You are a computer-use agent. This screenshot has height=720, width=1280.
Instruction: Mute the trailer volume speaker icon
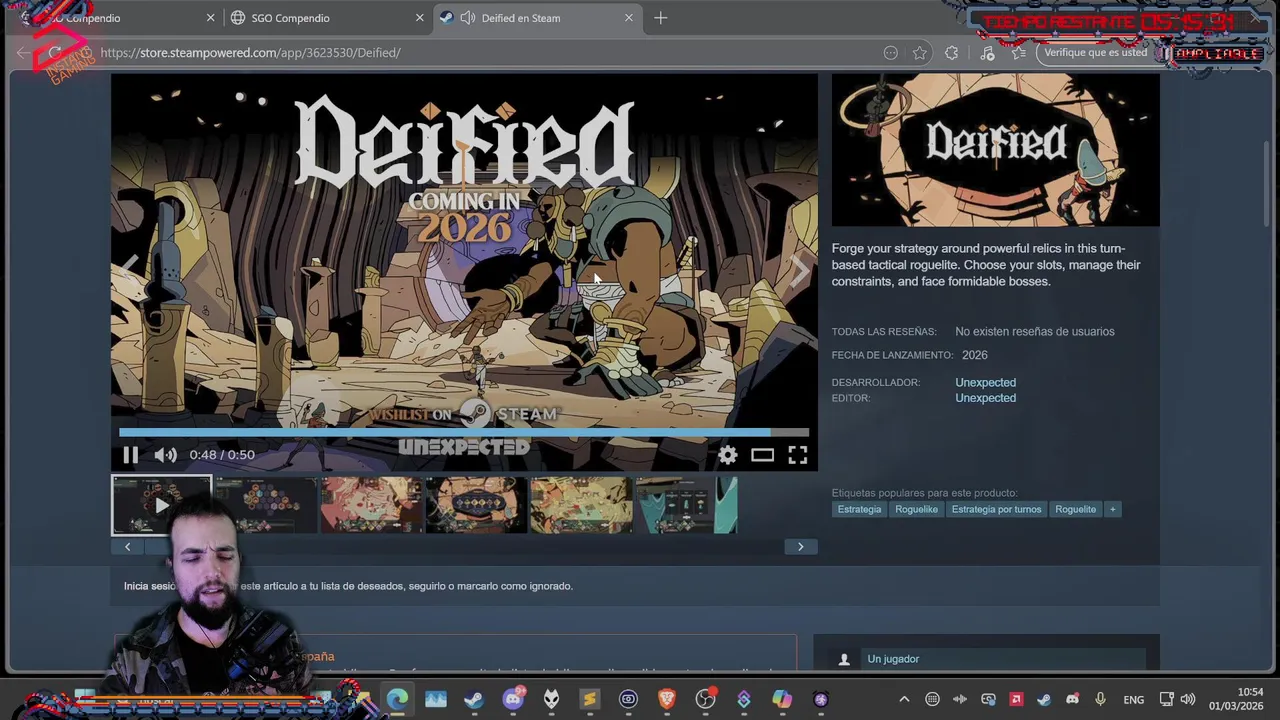tap(166, 455)
